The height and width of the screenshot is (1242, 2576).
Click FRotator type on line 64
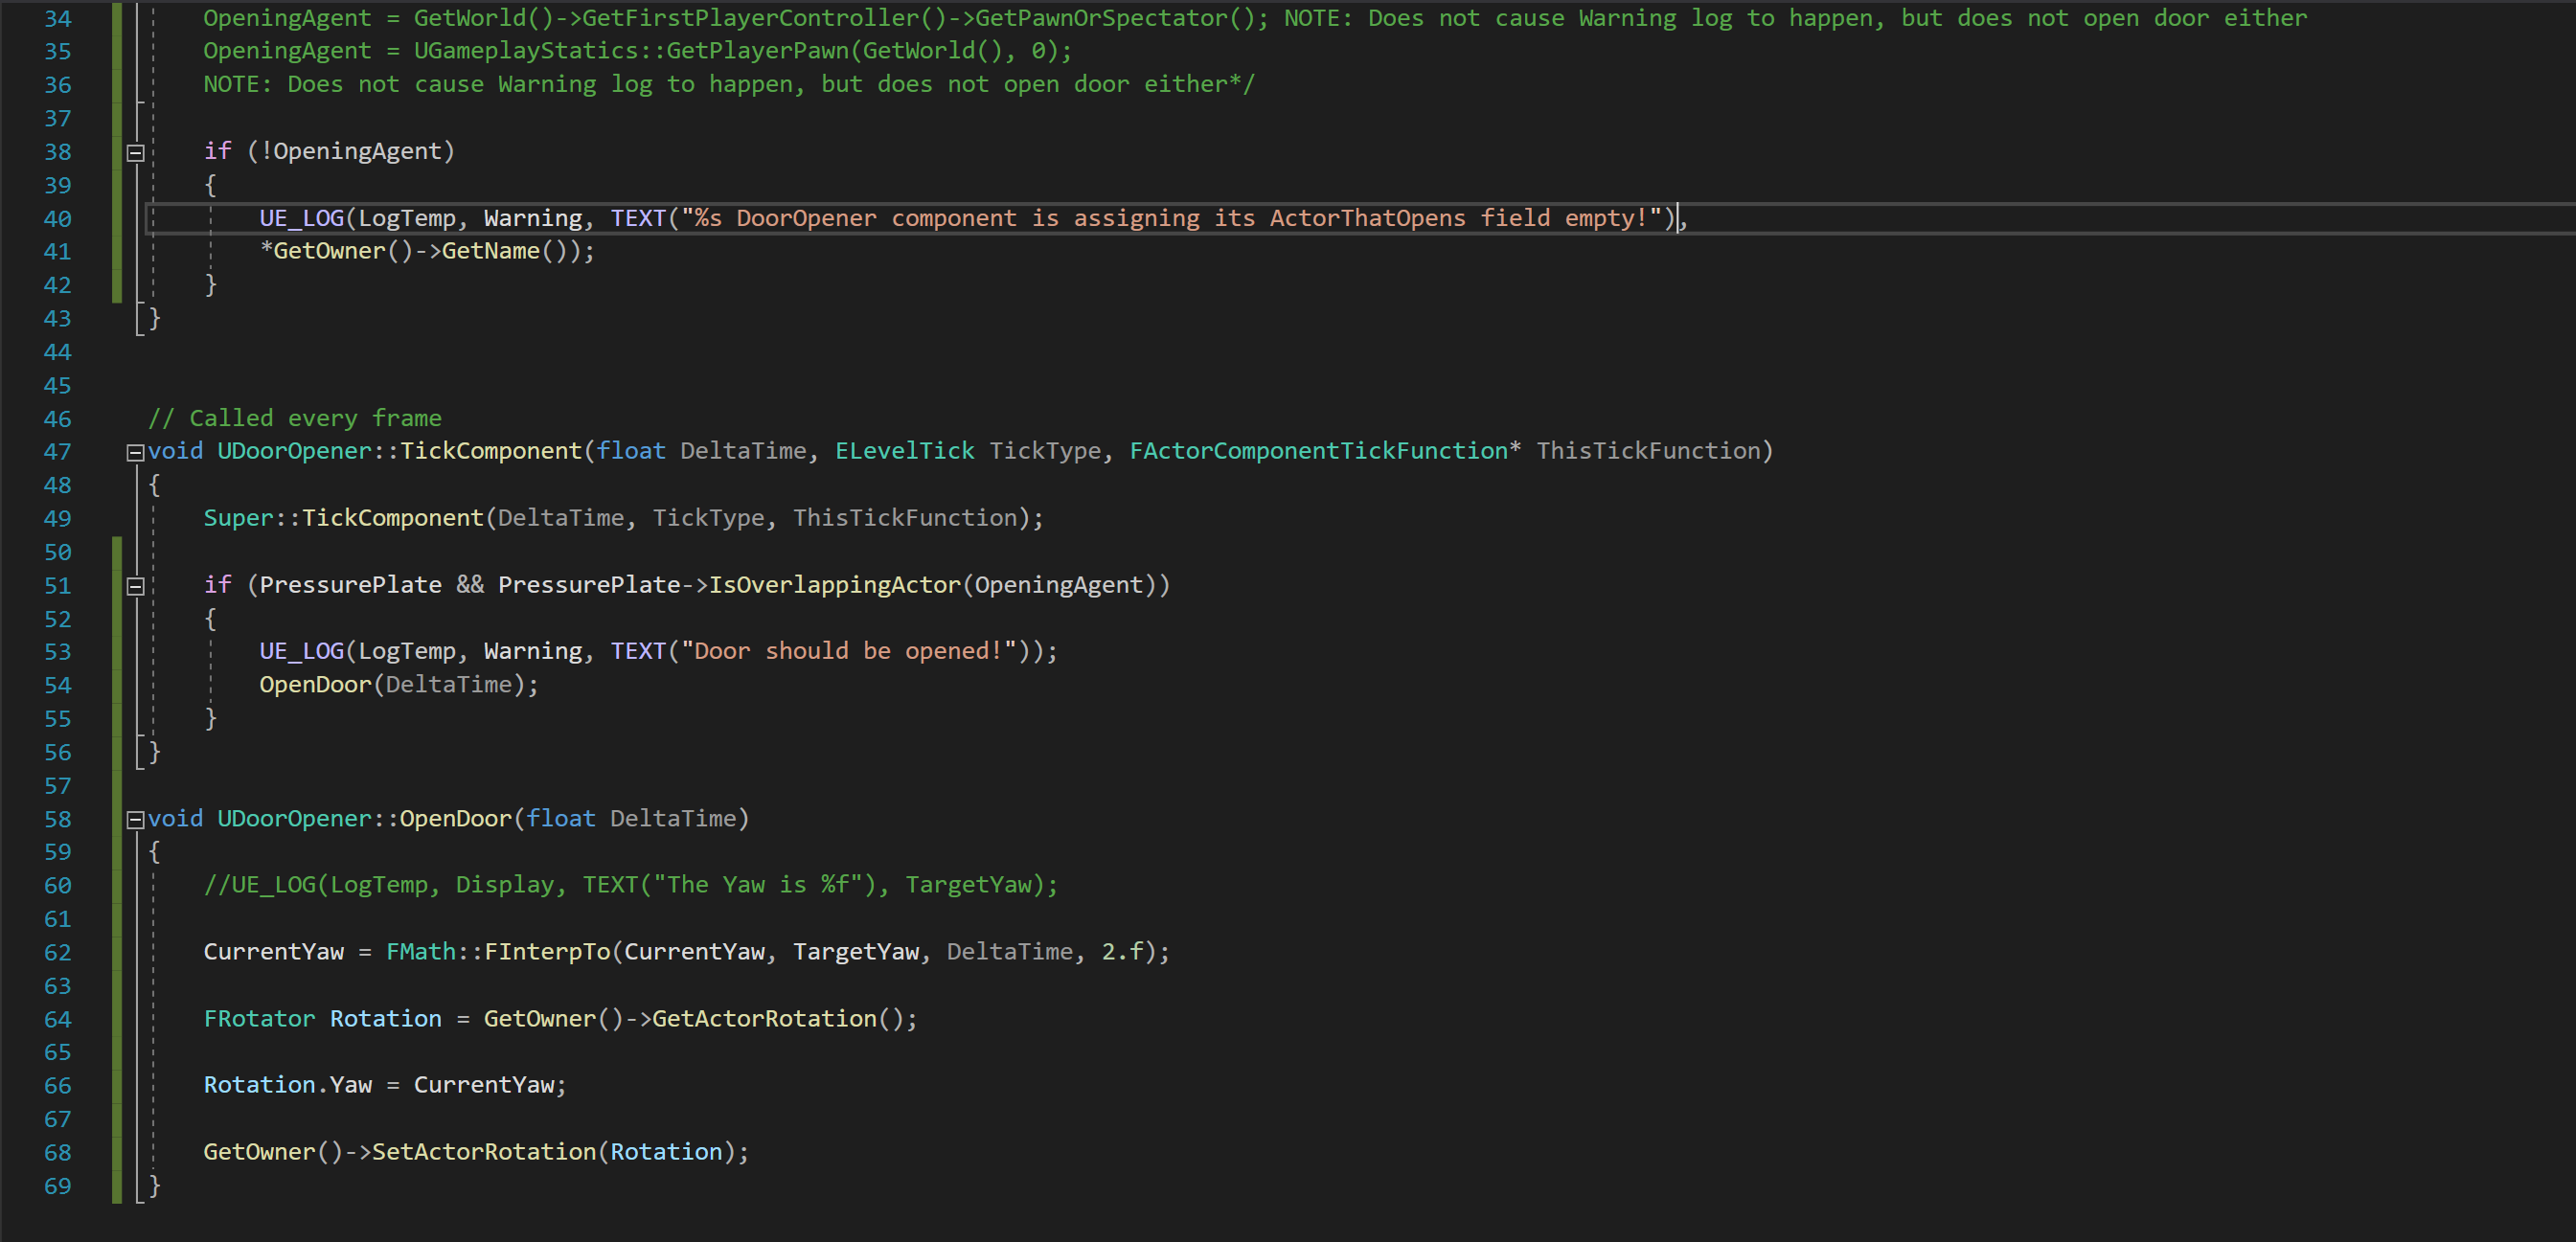(x=260, y=1019)
